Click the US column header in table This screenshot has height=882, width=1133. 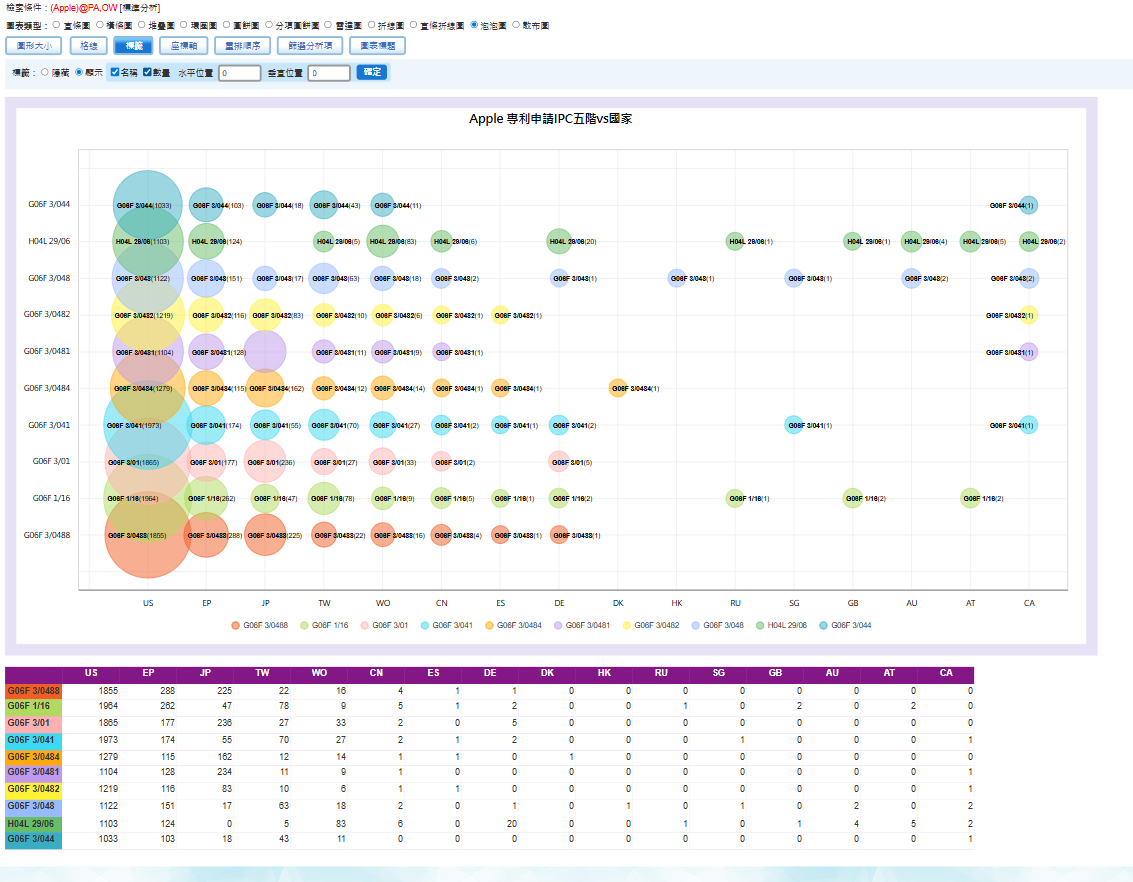pyautogui.click(x=91, y=673)
